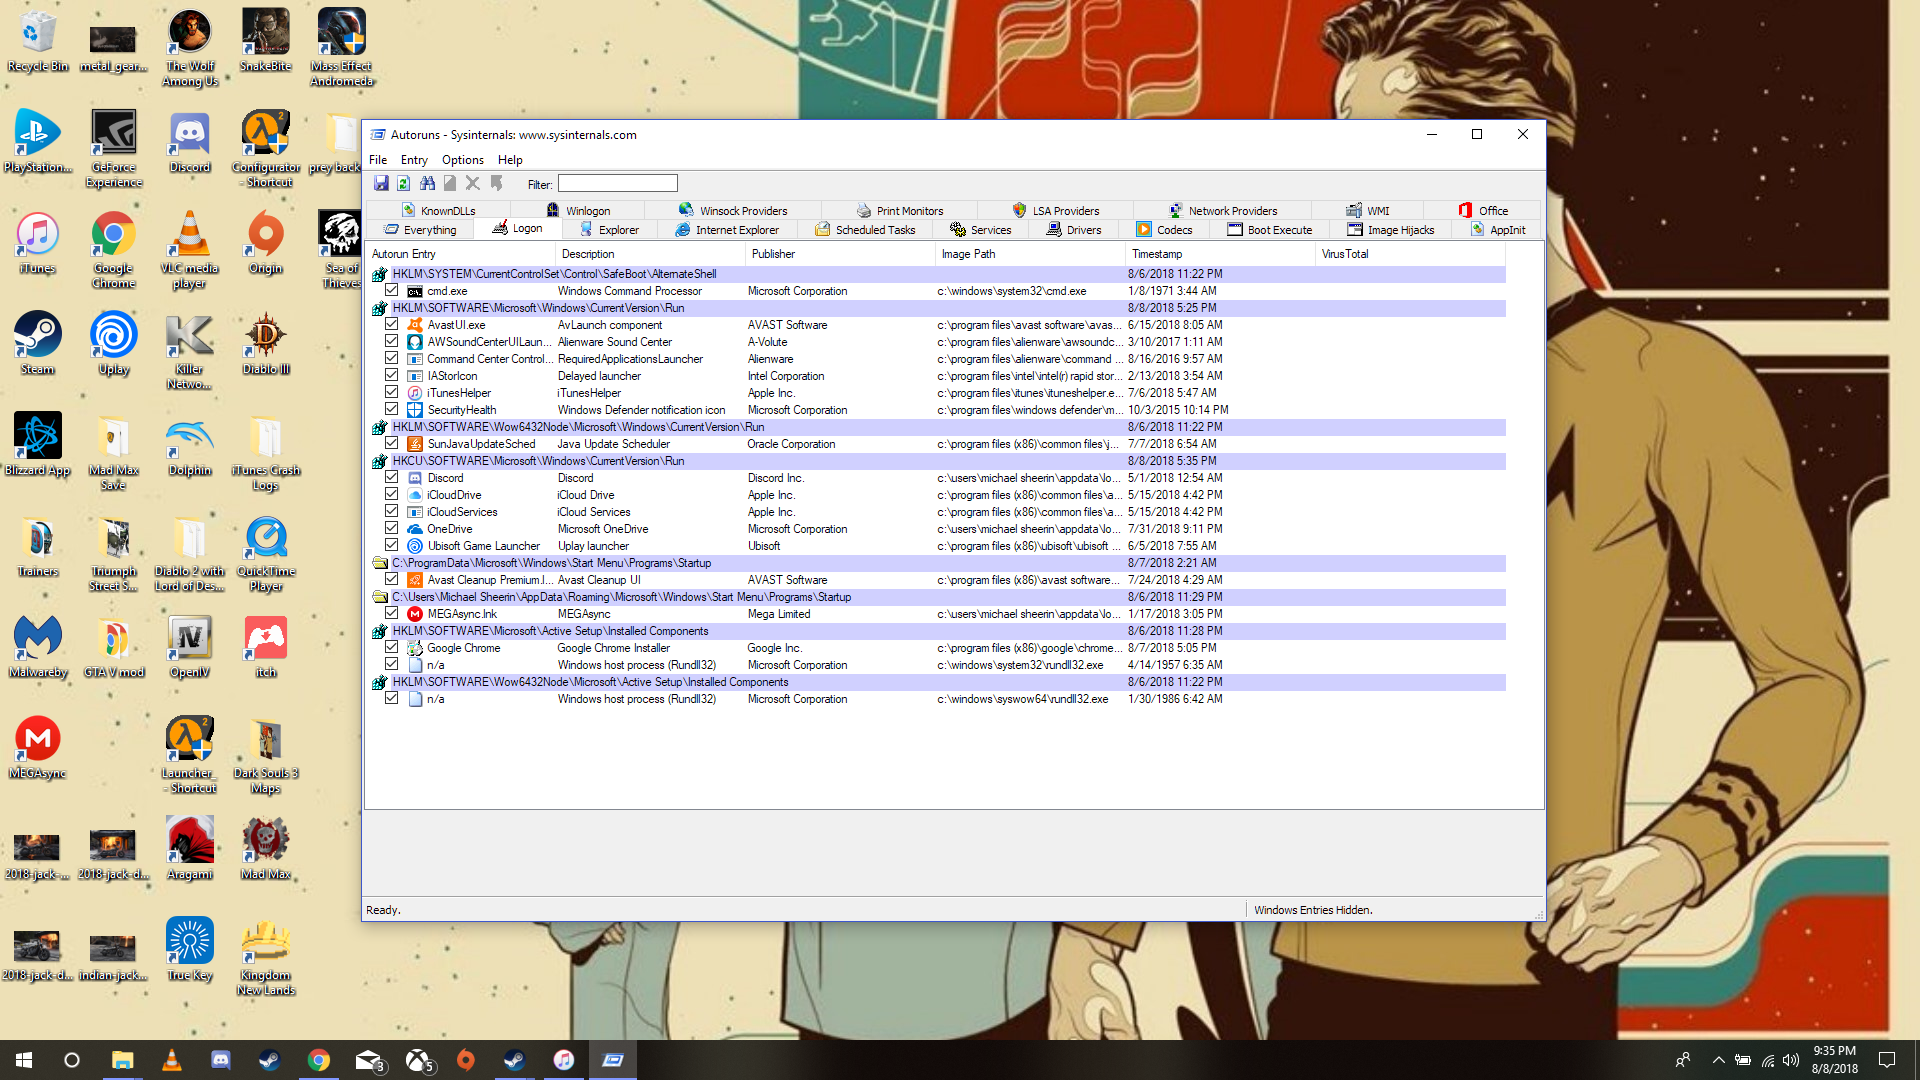This screenshot has width=1920, height=1080.
Task: Uncheck the Avast Cleanup Premium entry
Action: pos(392,579)
